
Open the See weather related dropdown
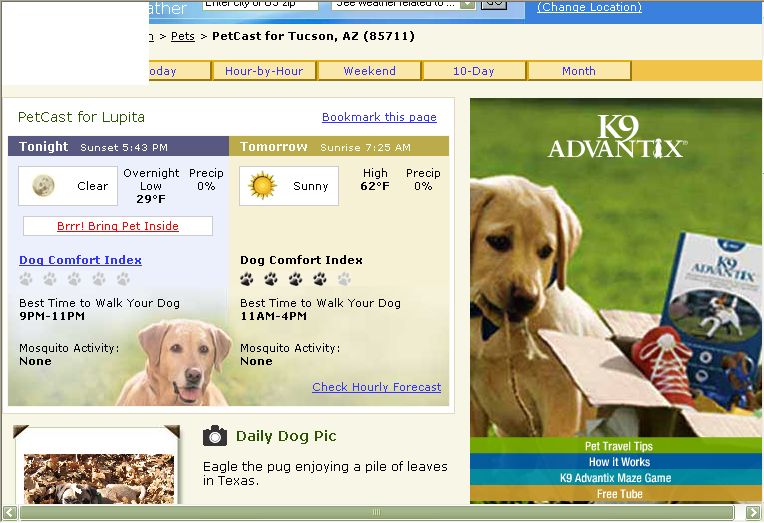[403, 5]
